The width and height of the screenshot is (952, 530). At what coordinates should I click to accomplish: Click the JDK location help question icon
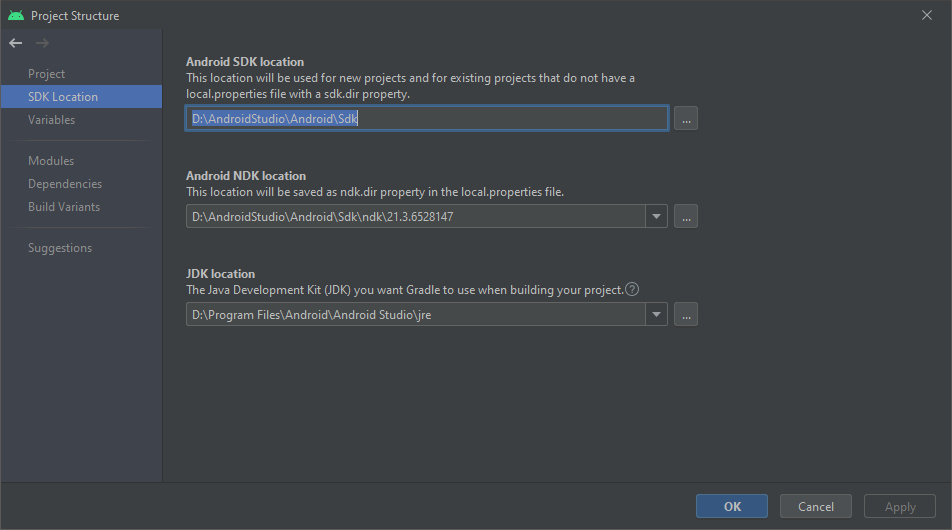click(632, 290)
